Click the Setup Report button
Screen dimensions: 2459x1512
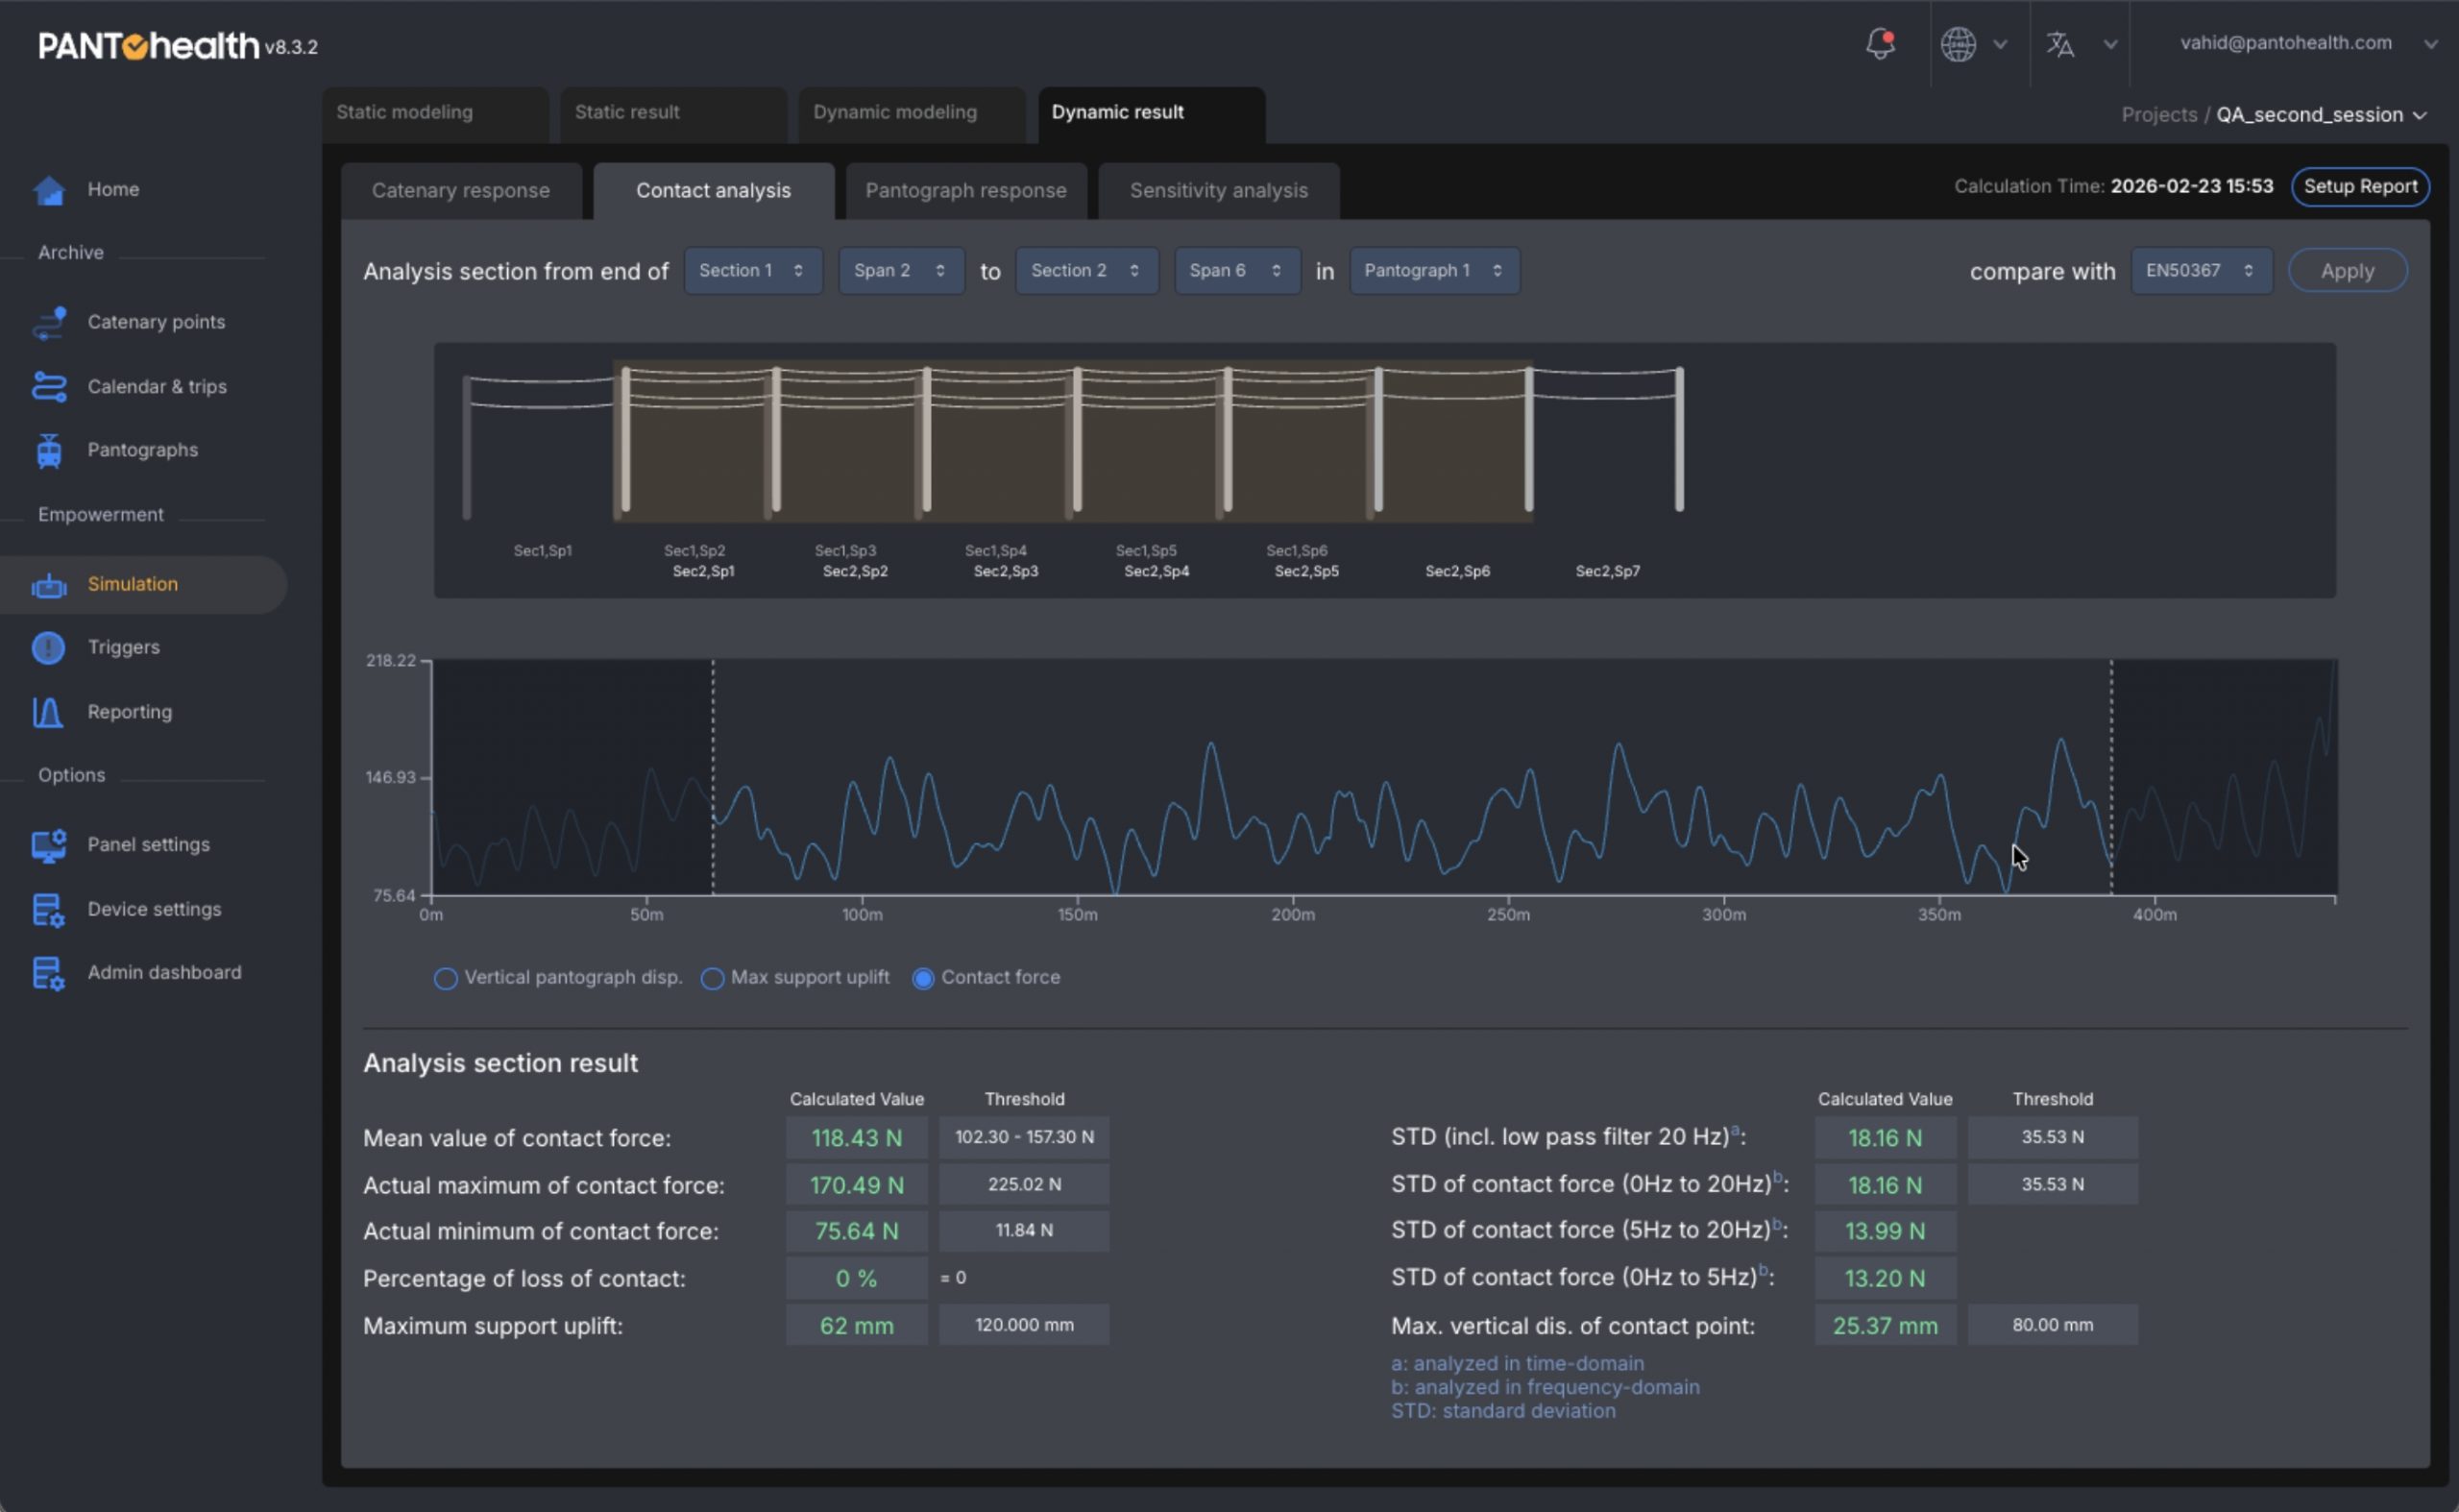click(x=2360, y=187)
